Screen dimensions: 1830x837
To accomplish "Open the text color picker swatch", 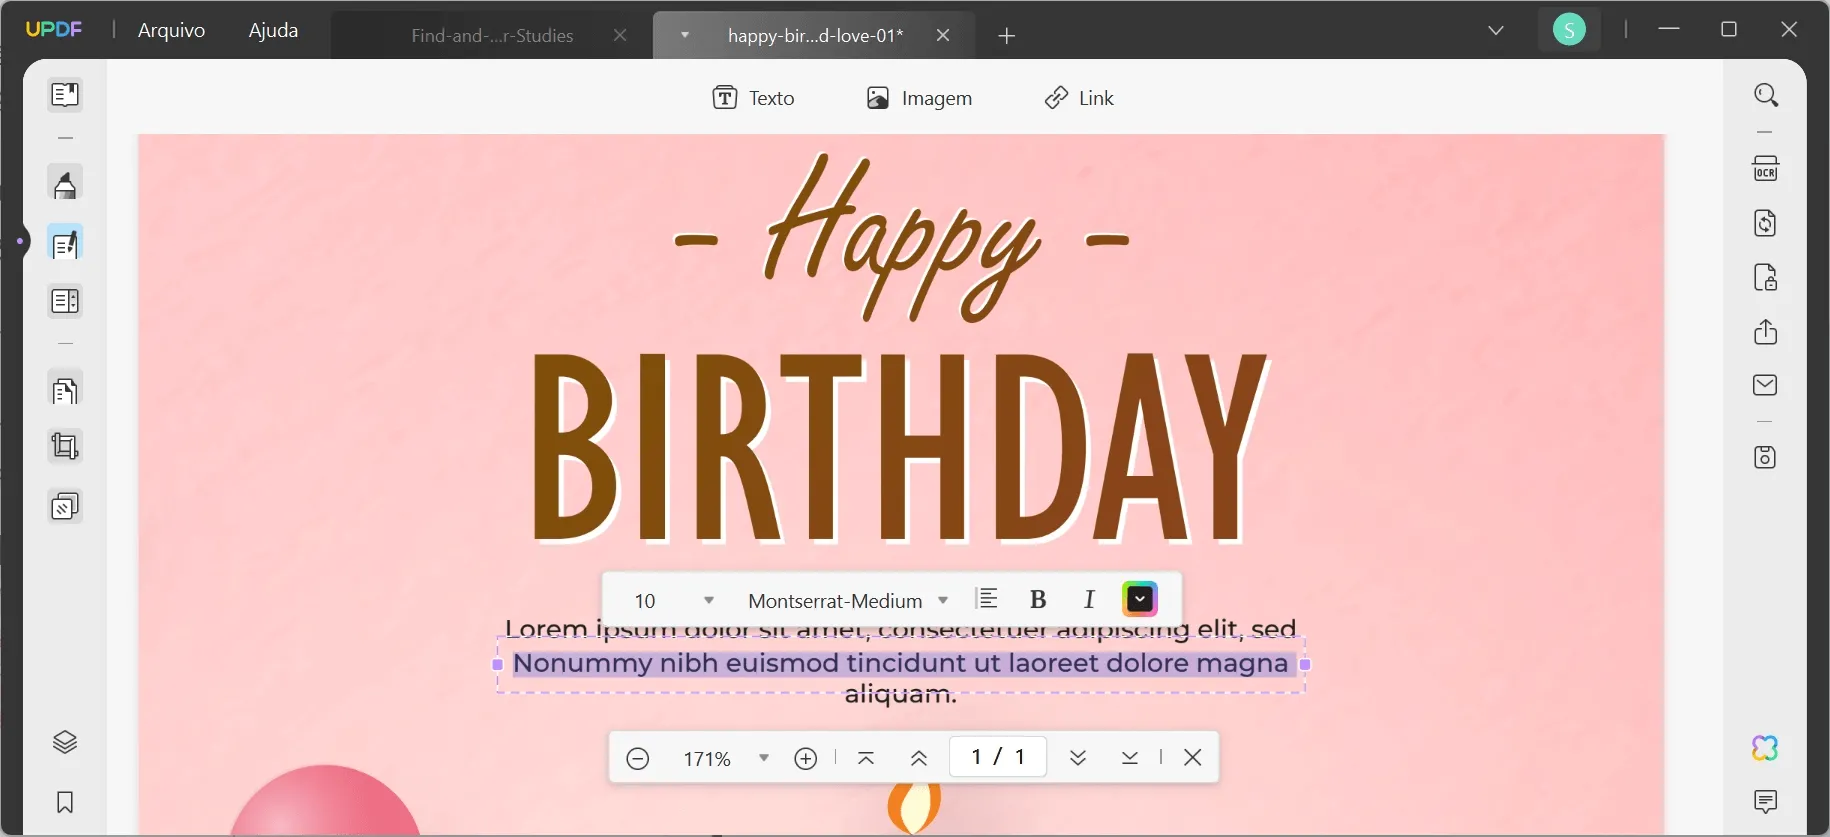I will pos(1140,599).
